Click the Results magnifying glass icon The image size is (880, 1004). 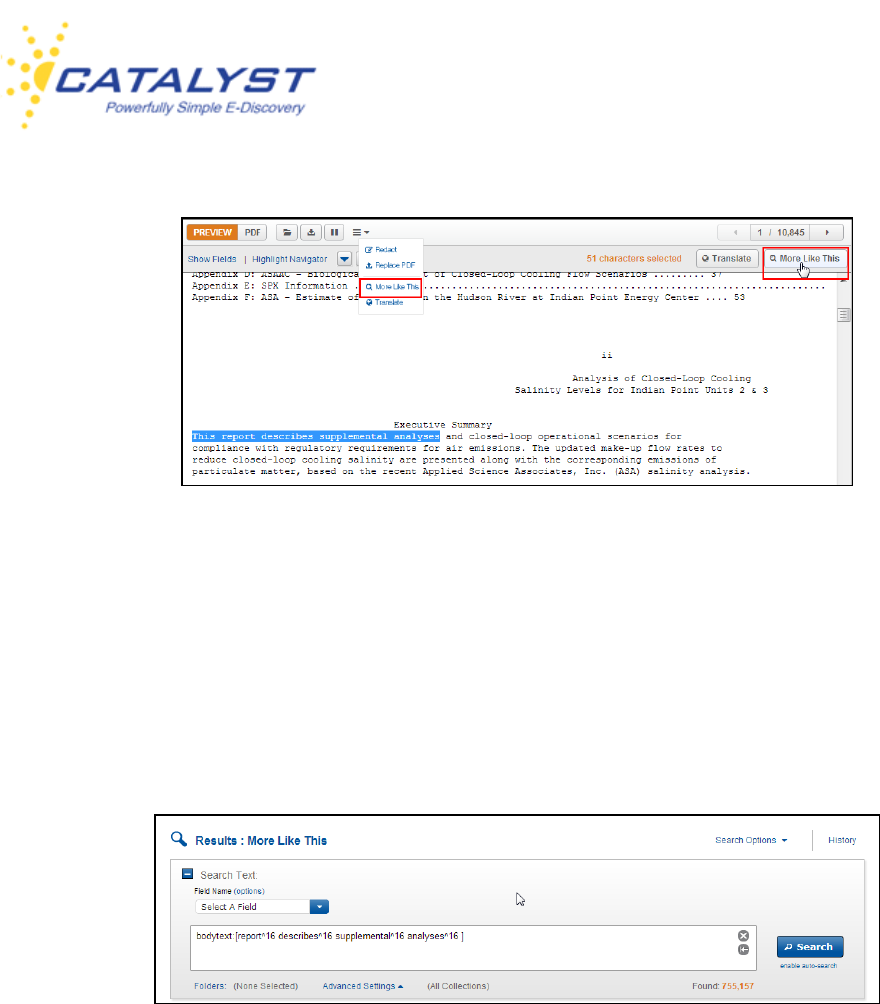click(x=179, y=839)
